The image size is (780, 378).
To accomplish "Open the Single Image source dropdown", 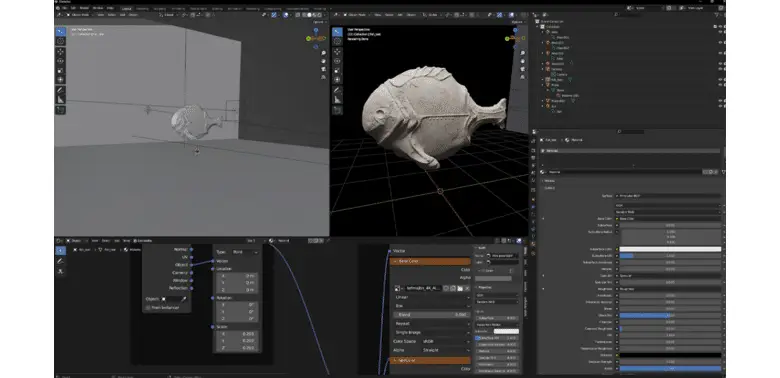I will click(x=432, y=332).
